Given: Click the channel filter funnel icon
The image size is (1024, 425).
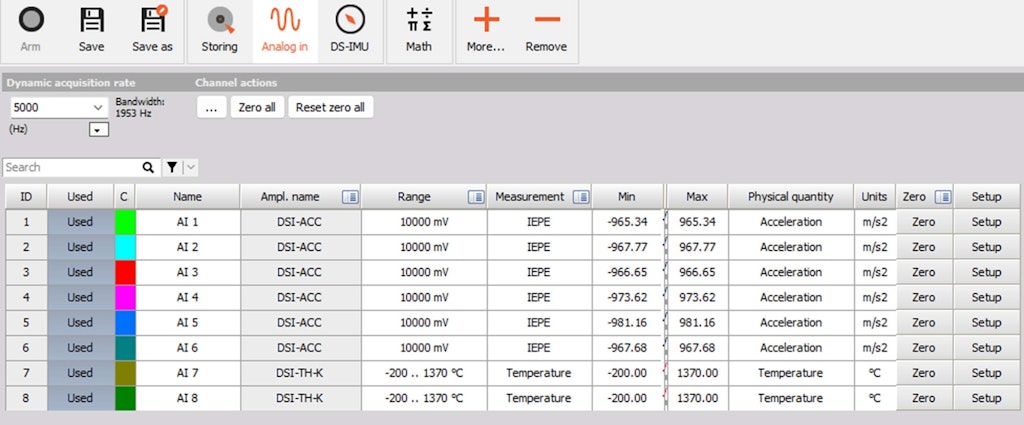Looking at the screenshot, I should [x=172, y=167].
